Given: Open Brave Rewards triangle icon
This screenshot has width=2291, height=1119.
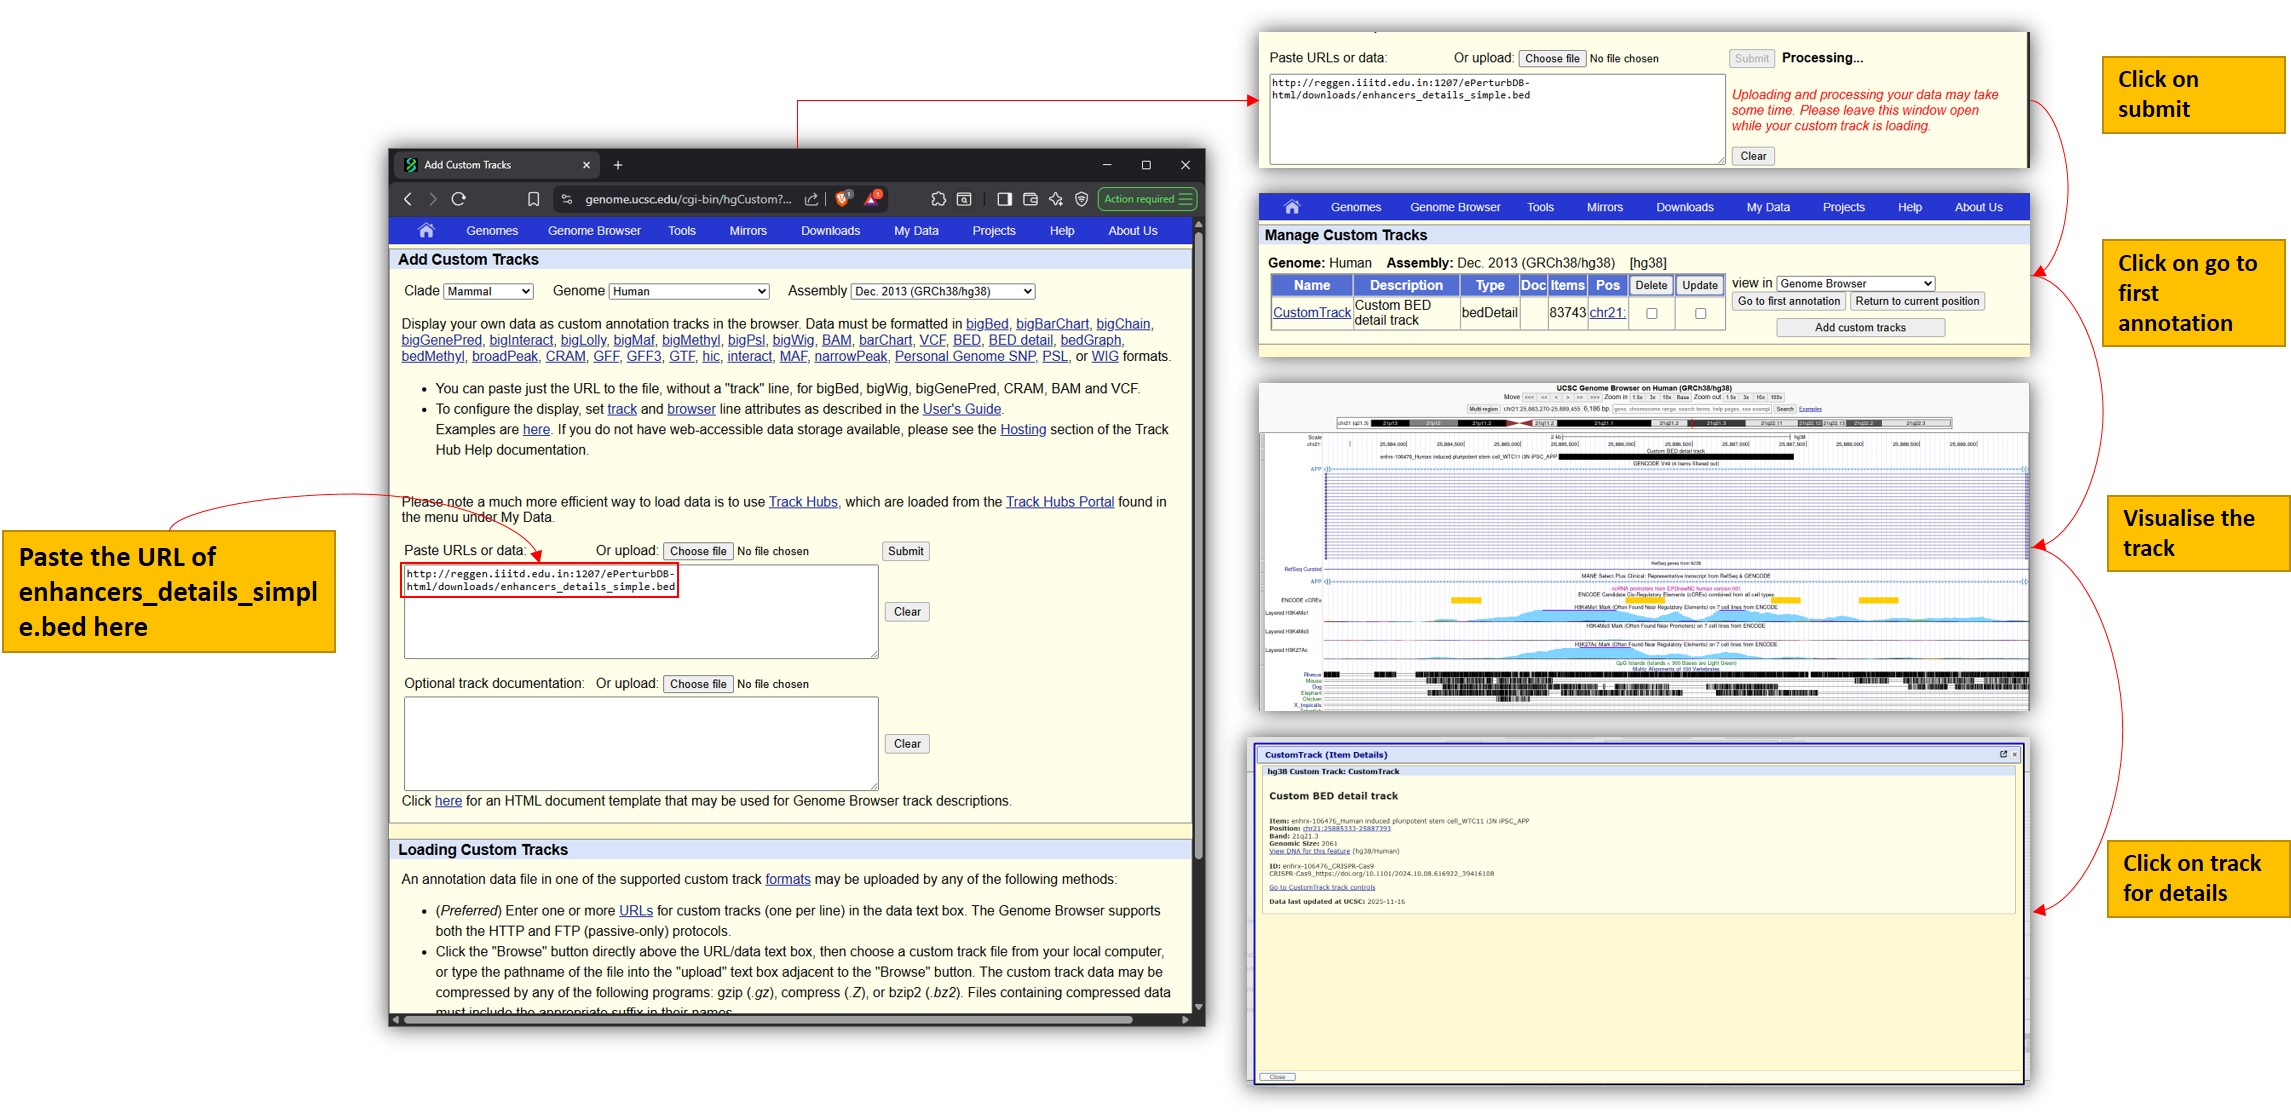Looking at the screenshot, I should 873,199.
